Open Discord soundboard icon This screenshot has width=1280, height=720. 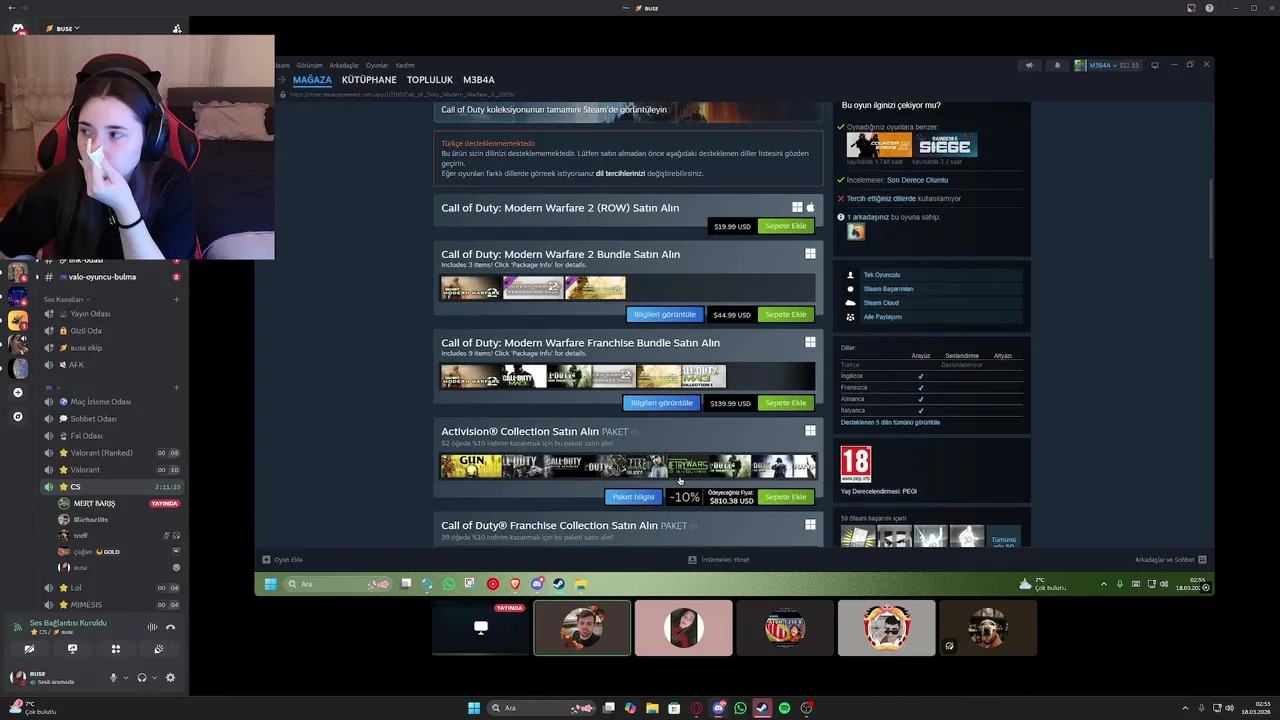click(159, 649)
